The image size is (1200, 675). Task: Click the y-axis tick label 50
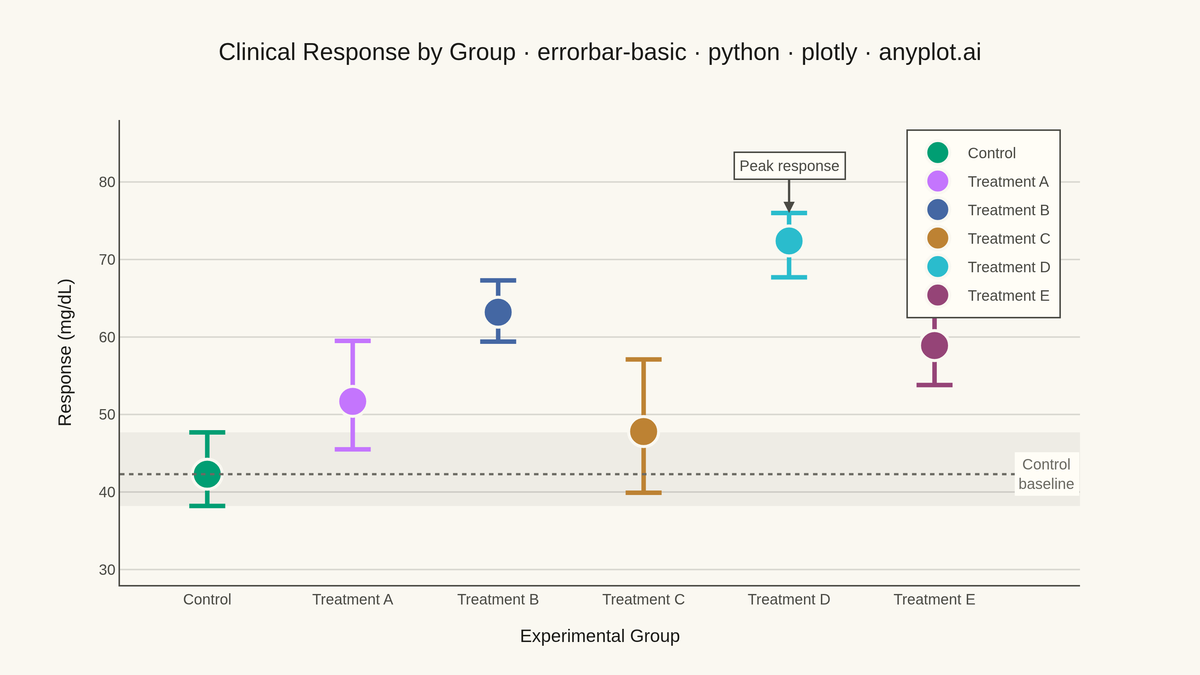tap(107, 414)
